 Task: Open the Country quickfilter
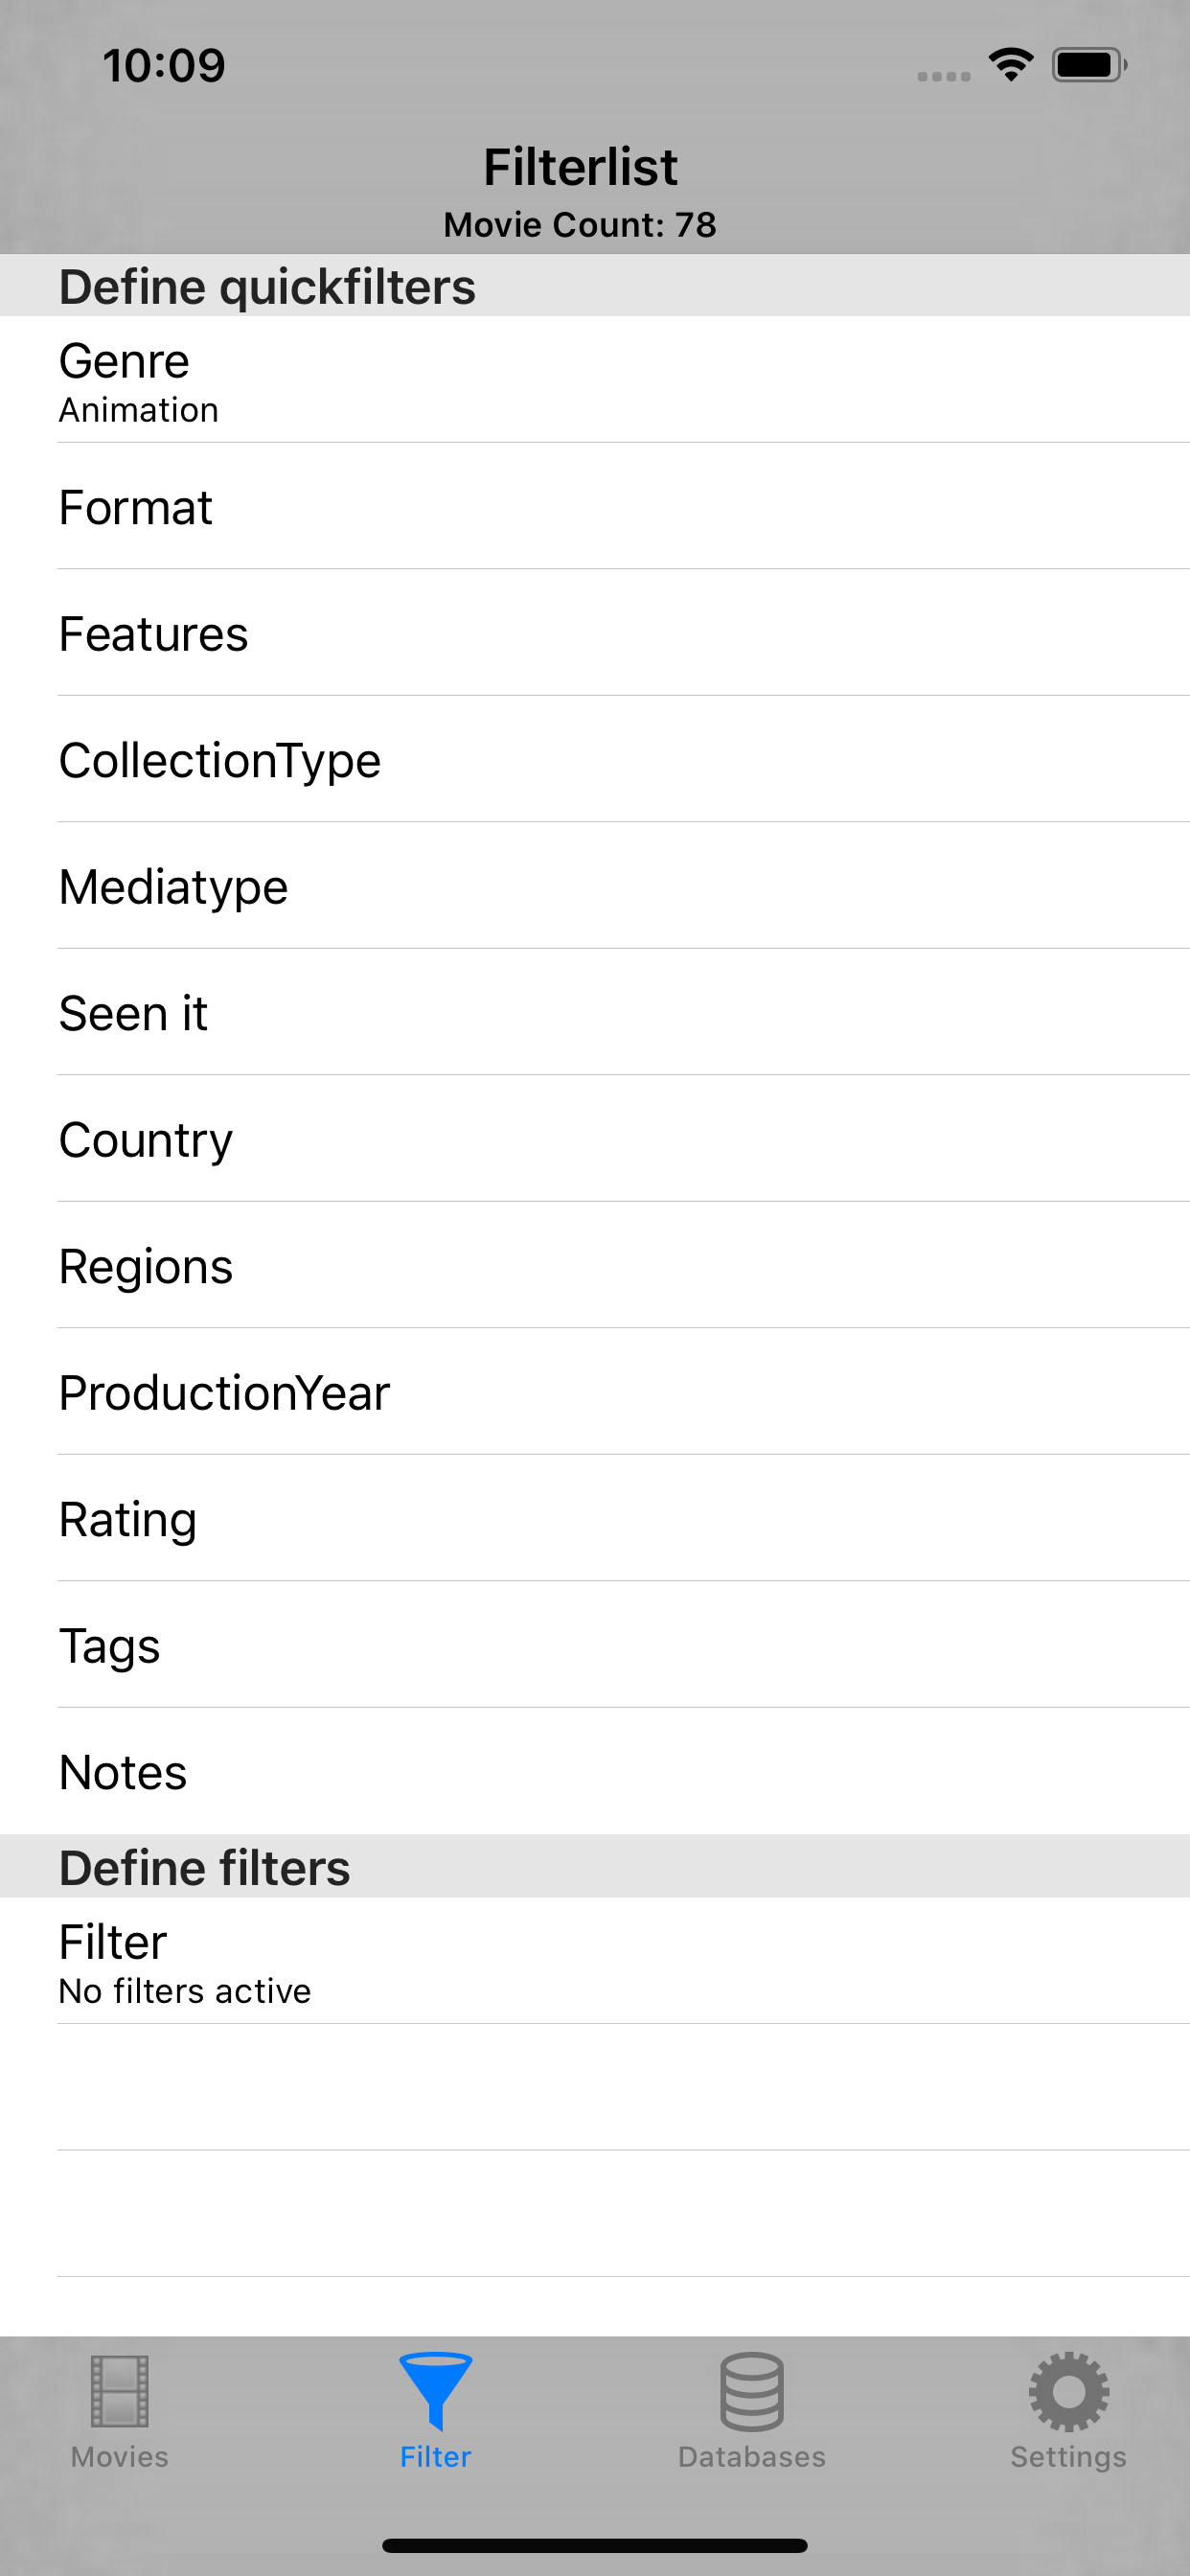click(x=595, y=1139)
